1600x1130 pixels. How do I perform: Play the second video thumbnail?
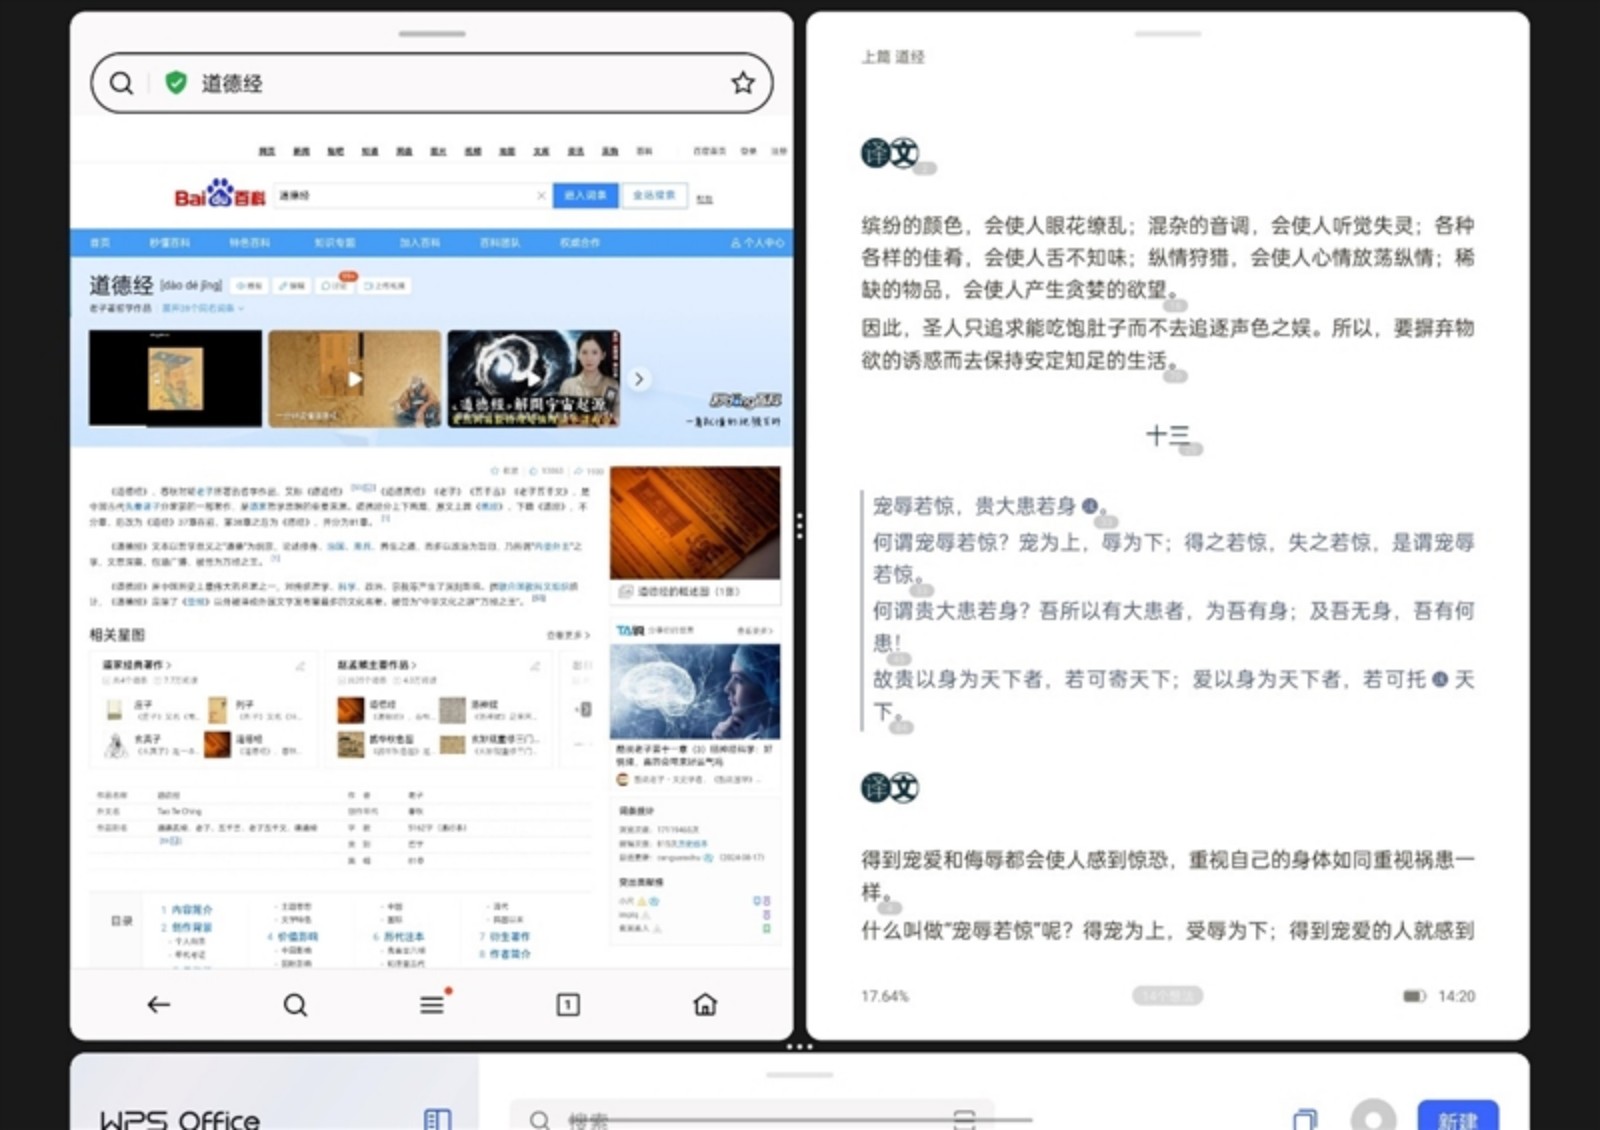pyautogui.click(x=355, y=379)
